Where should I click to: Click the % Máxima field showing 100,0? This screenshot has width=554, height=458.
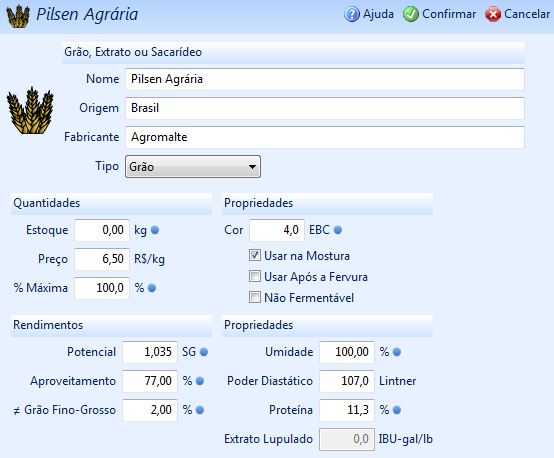(102, 288)
